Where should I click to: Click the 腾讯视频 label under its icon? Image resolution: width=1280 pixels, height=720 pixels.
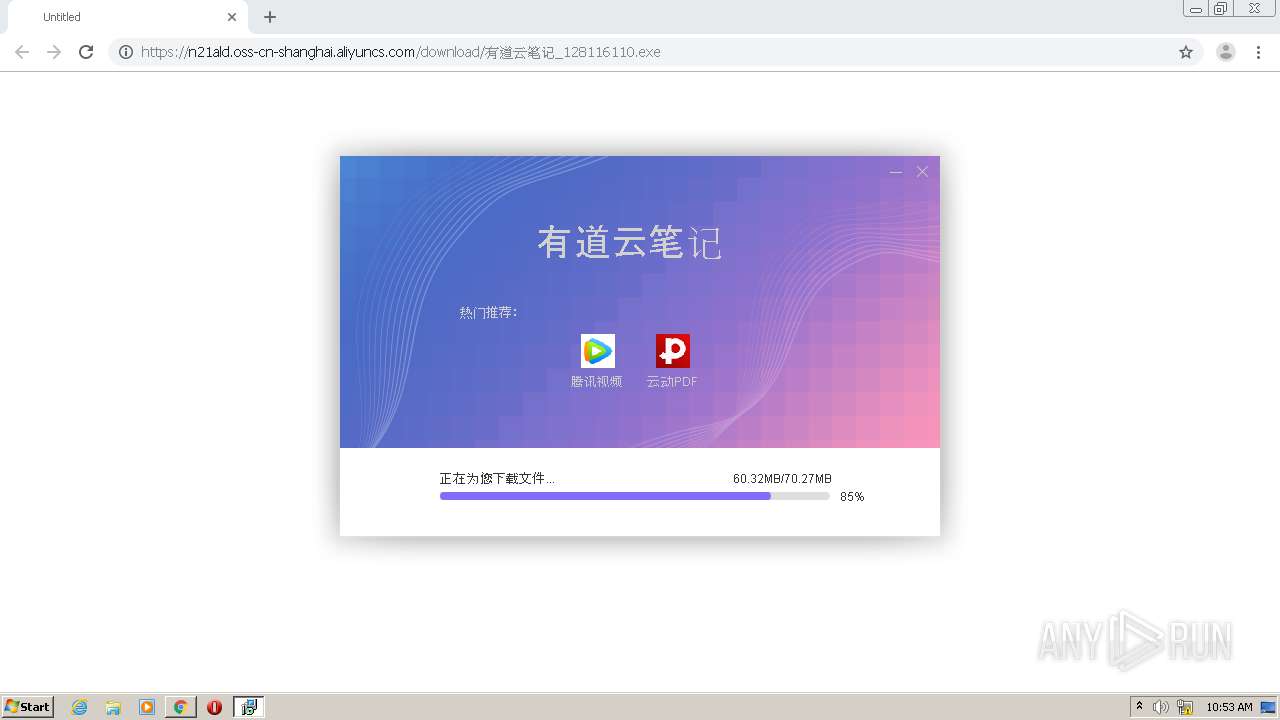597,382
